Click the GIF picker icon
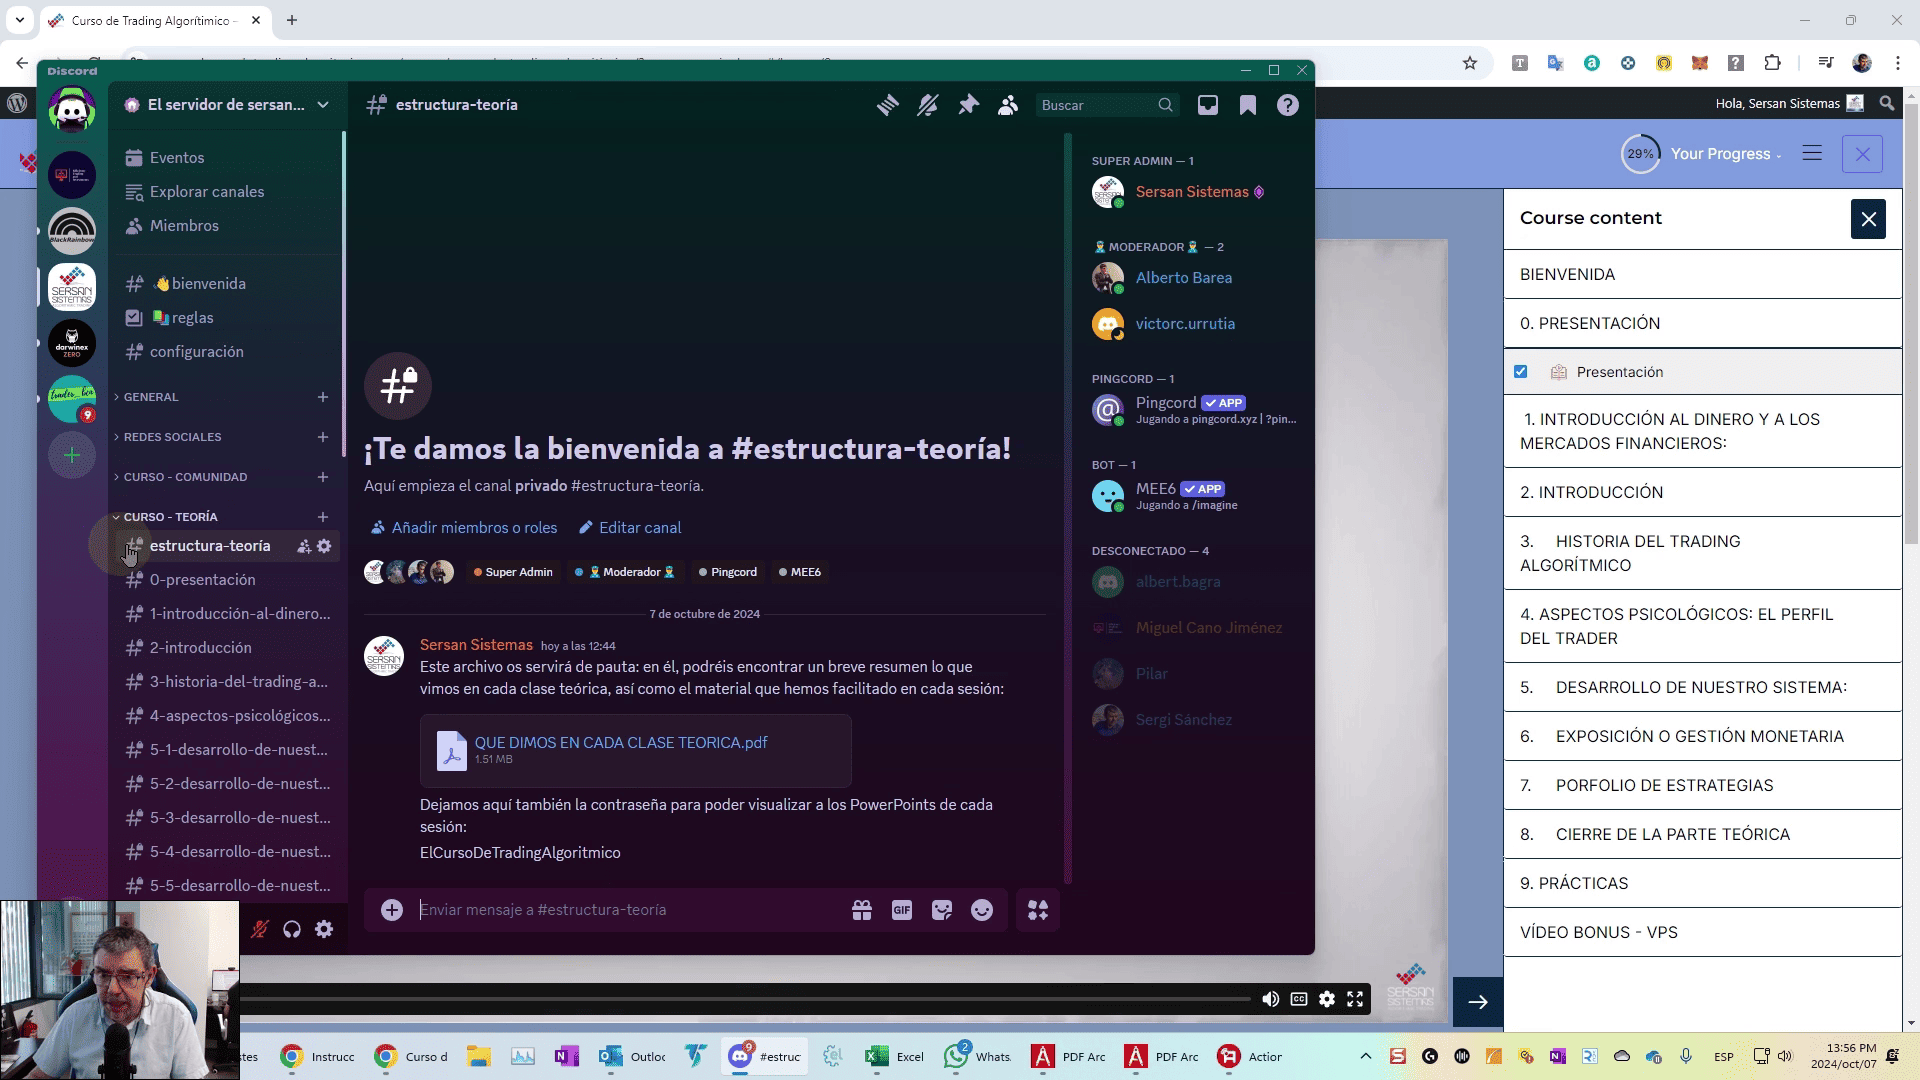1920x1080 pixels. [902, 910]
